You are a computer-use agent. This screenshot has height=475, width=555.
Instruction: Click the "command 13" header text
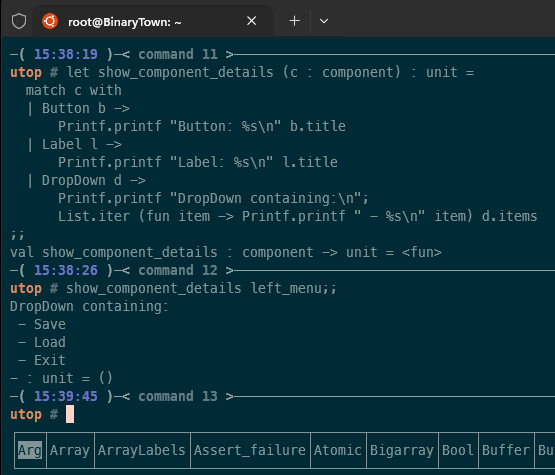tap(178, 396)
